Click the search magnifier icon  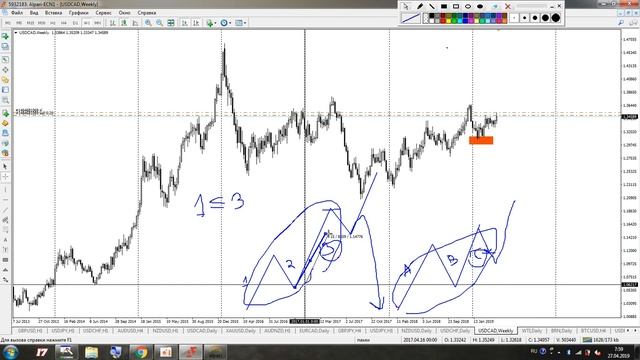point(621,23)
